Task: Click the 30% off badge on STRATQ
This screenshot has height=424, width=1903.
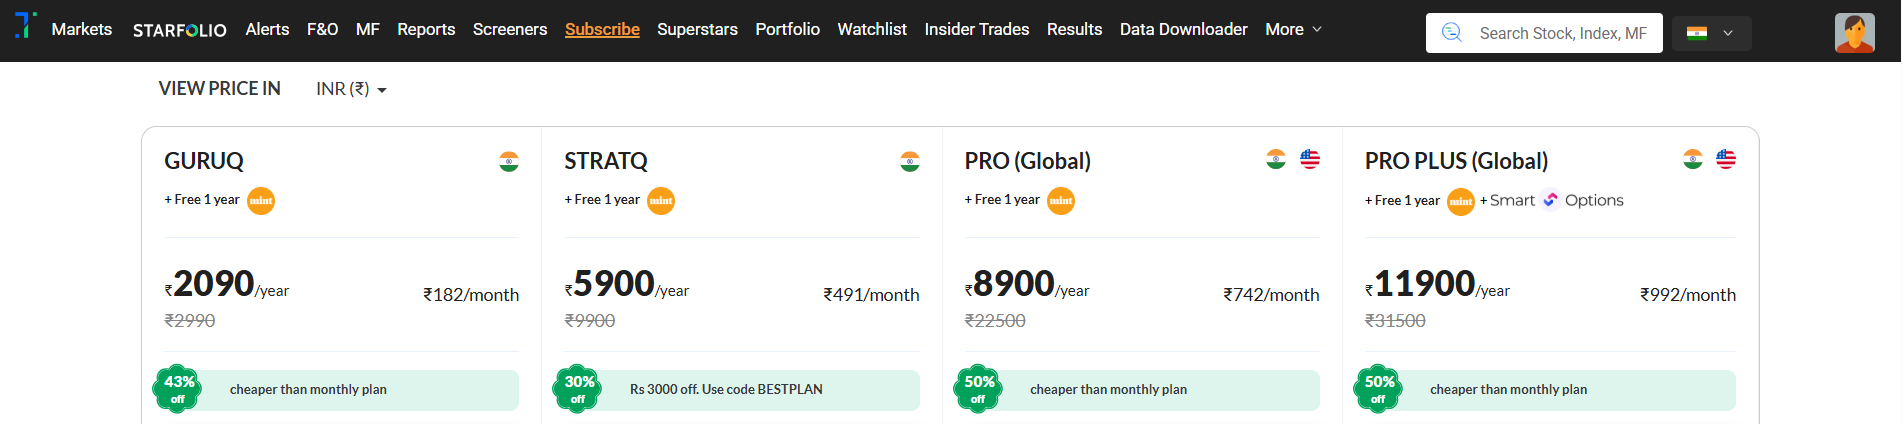Action: [x=578, y=389]
